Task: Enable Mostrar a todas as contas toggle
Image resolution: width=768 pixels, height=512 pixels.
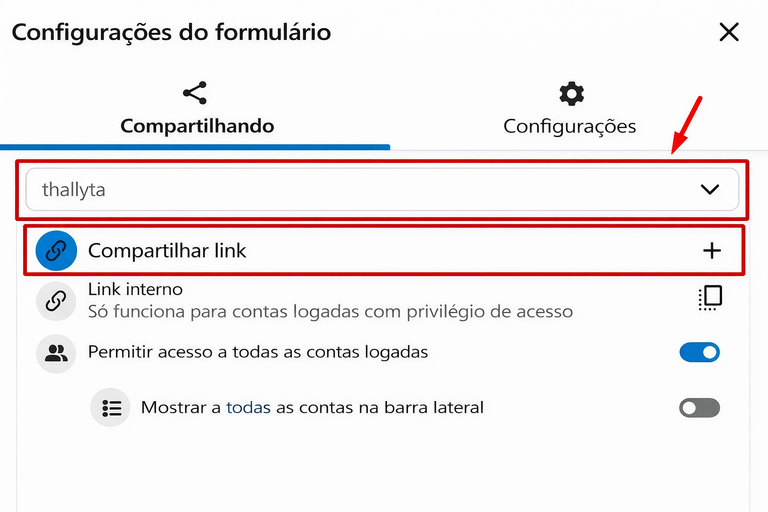Action: 699,408
